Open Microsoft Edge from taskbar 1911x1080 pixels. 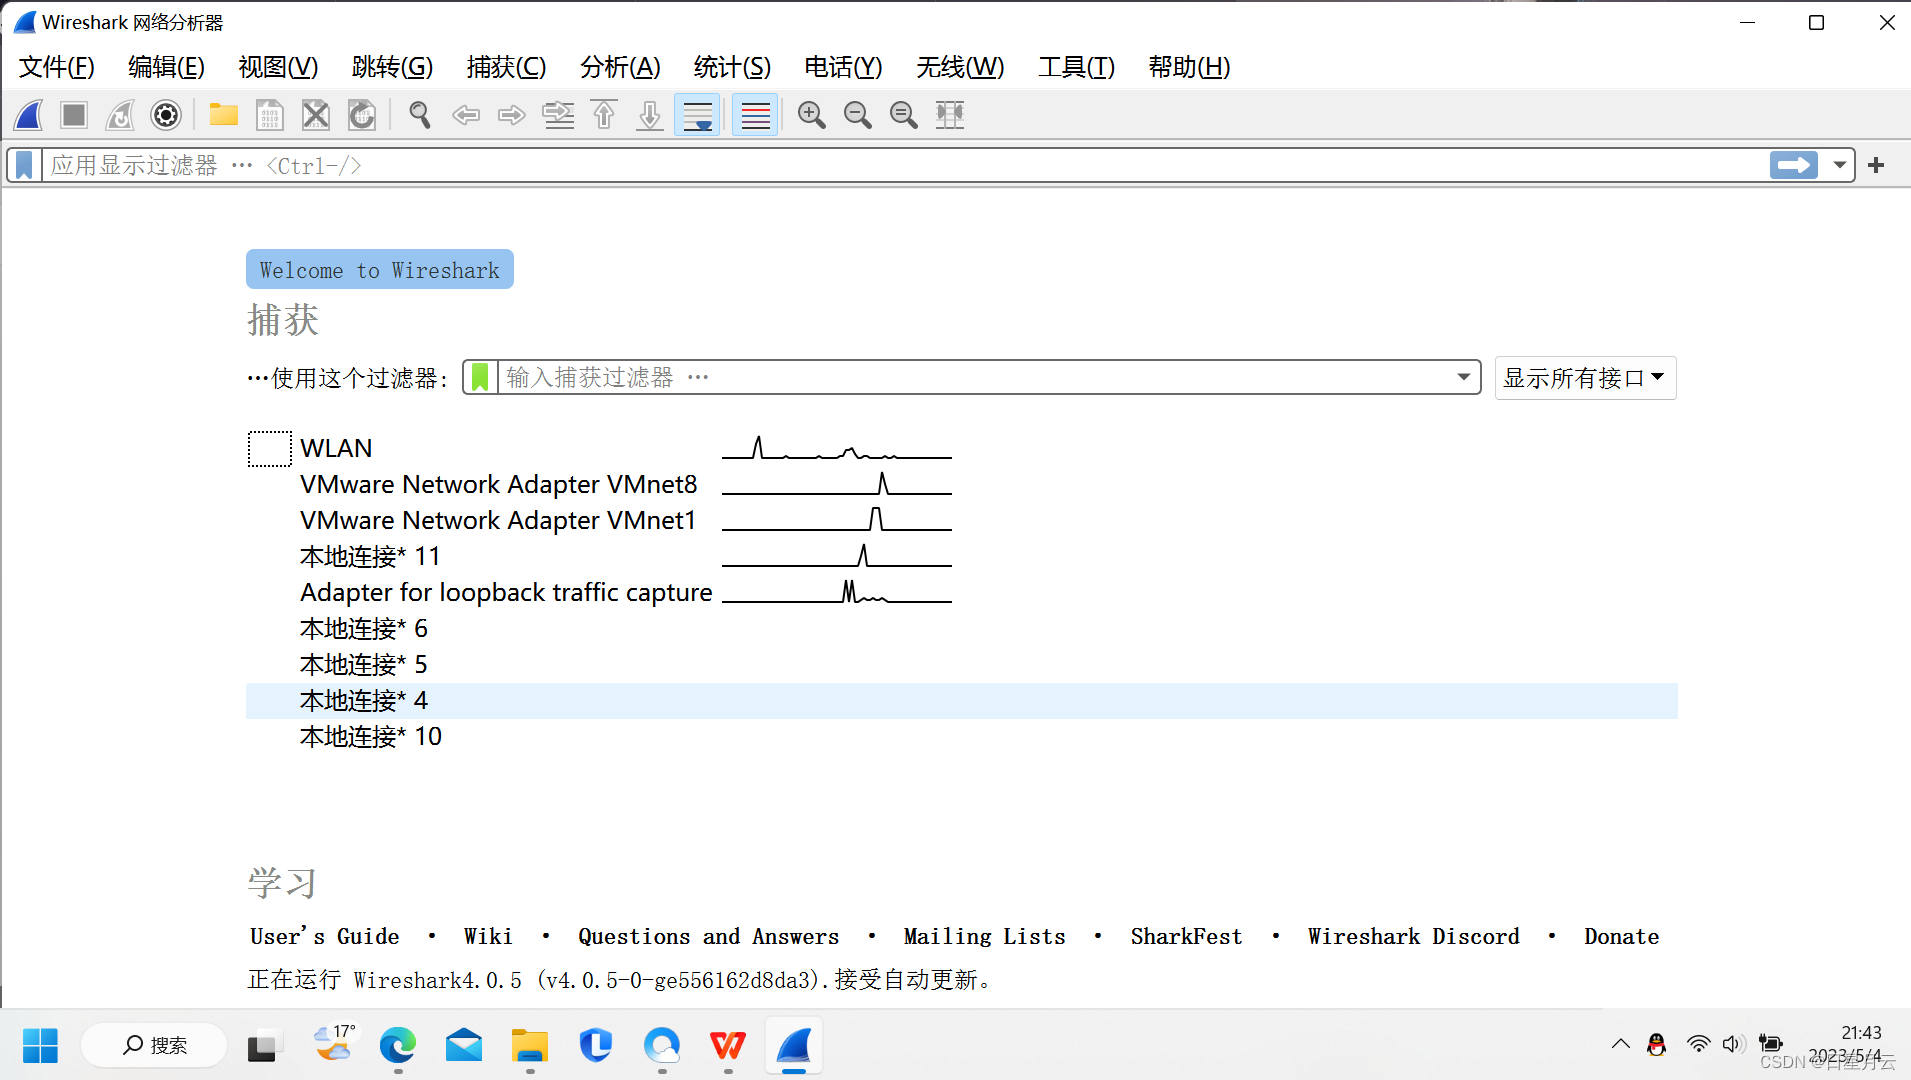397,1046
